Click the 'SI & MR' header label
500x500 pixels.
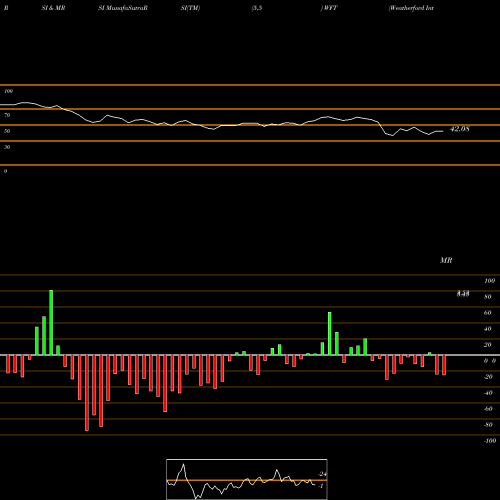coord(53,8)
